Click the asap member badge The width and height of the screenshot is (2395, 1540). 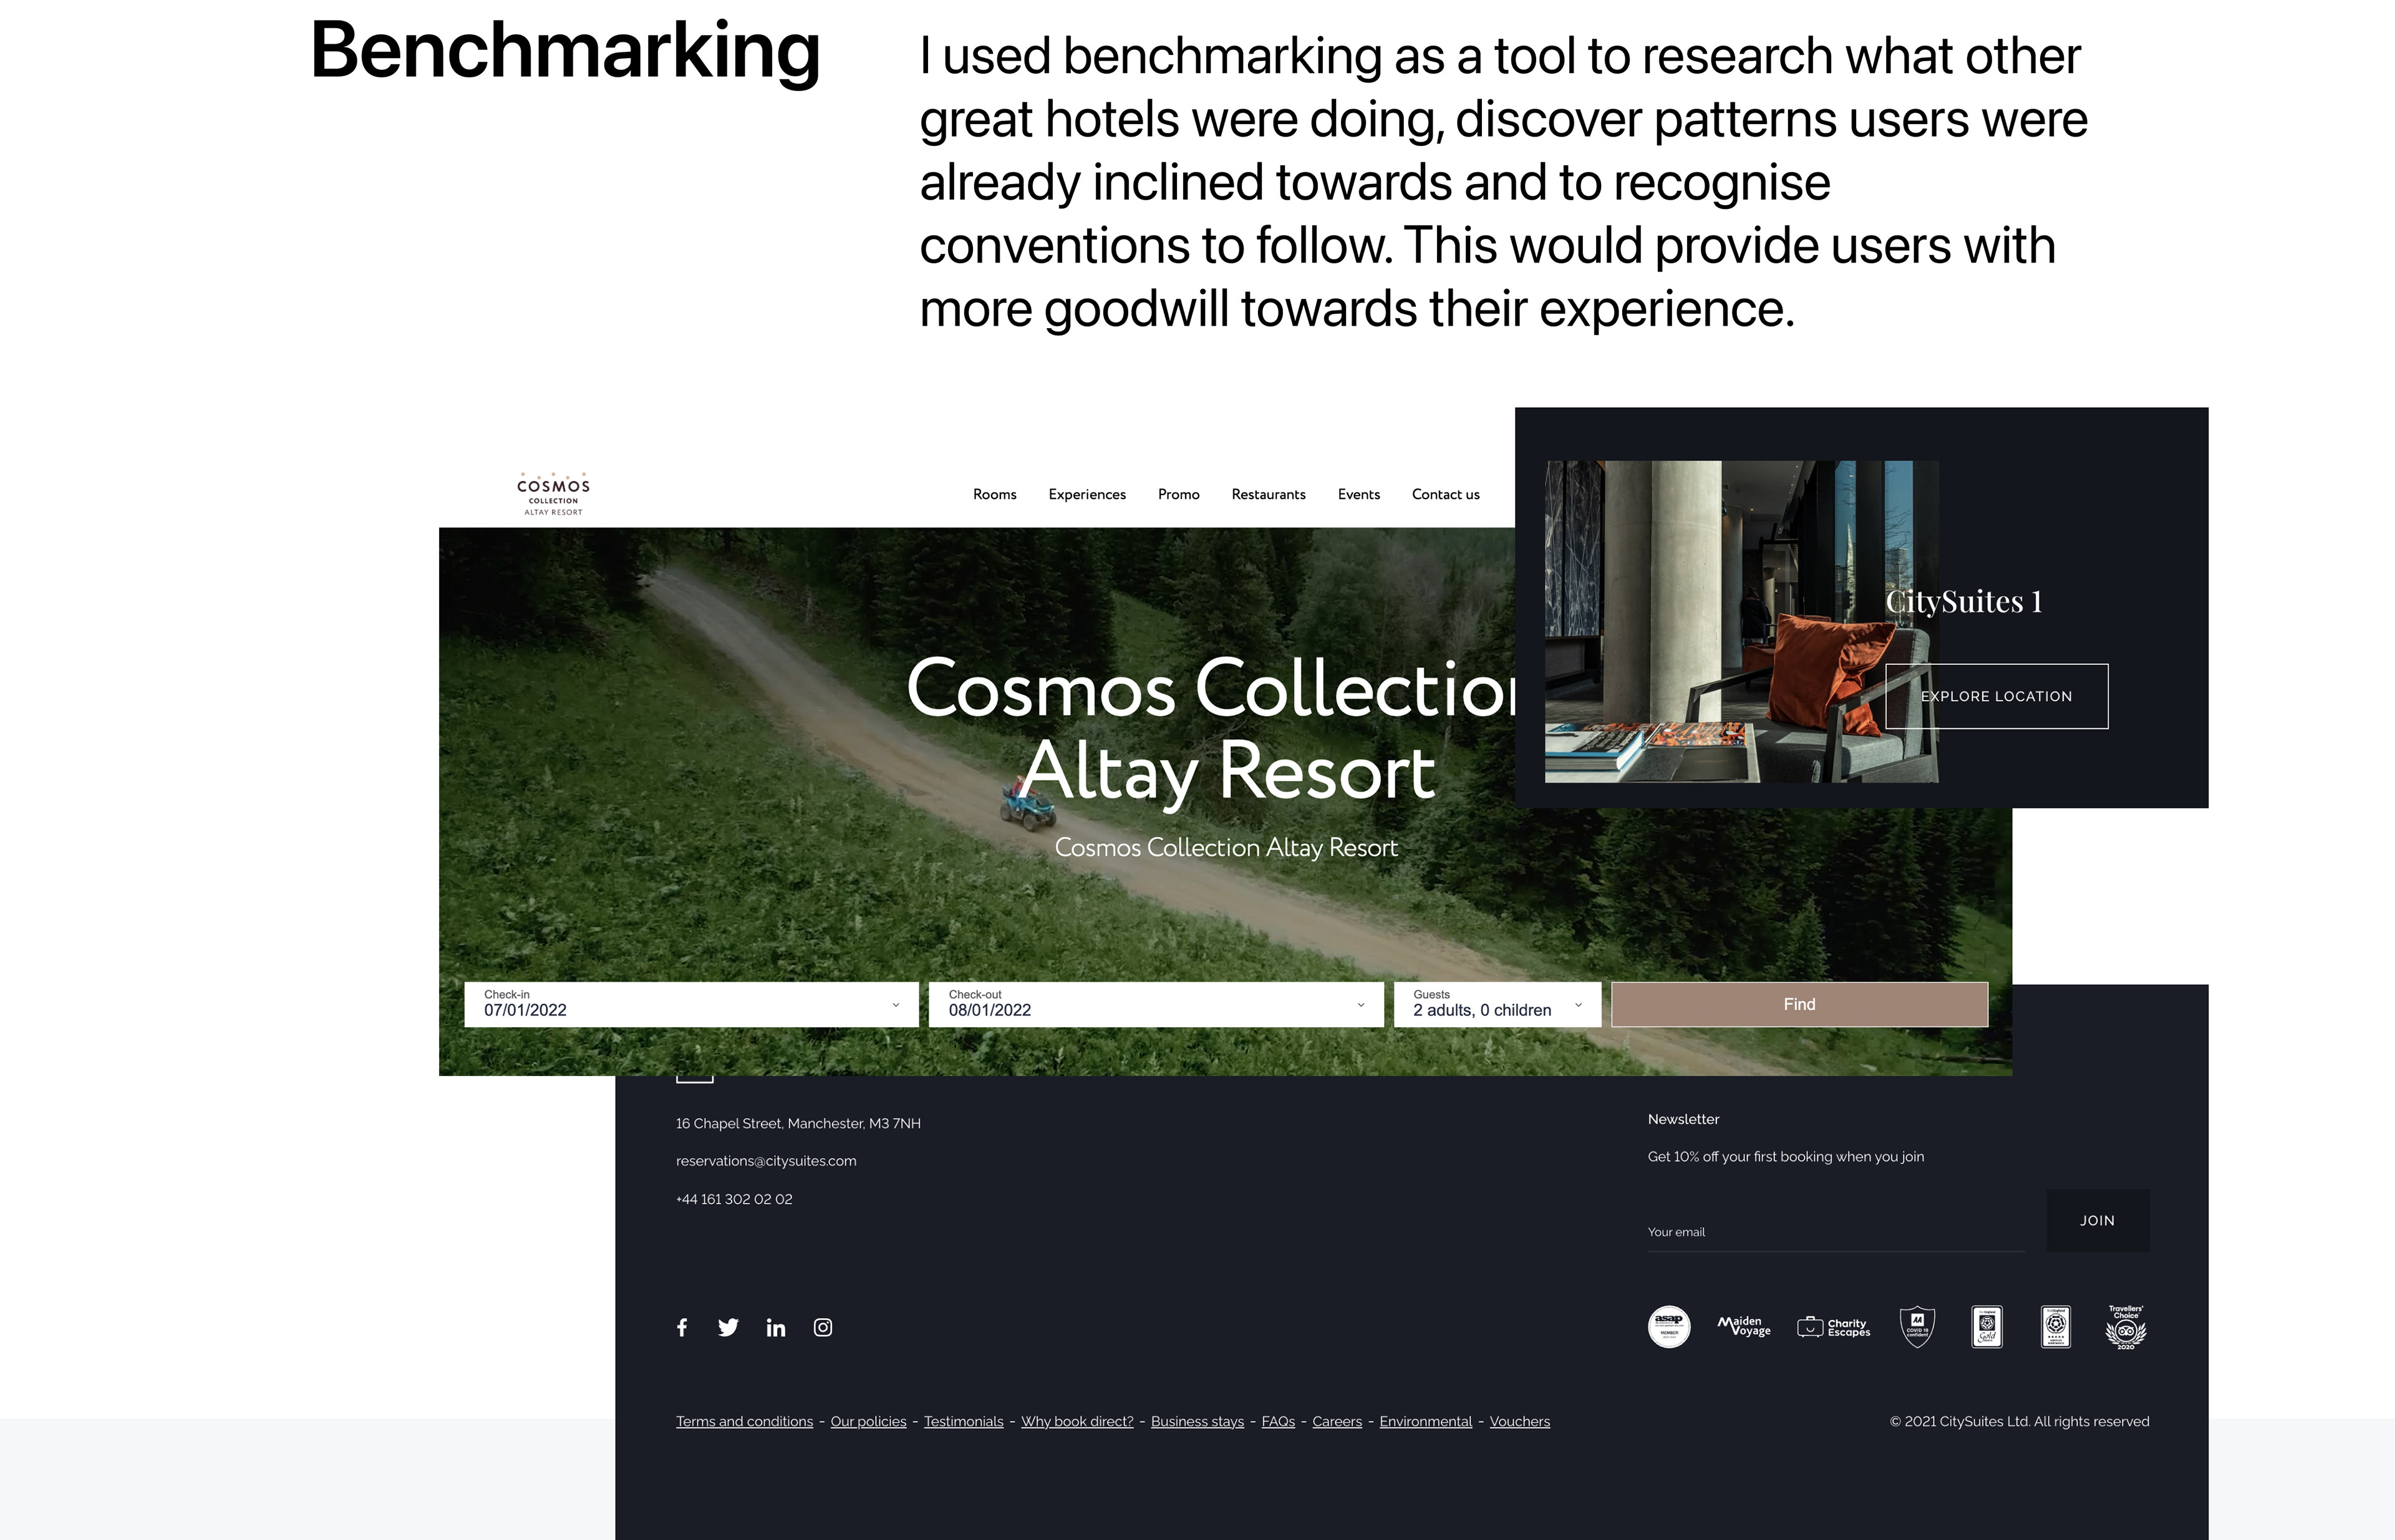coord(1669,1327)
